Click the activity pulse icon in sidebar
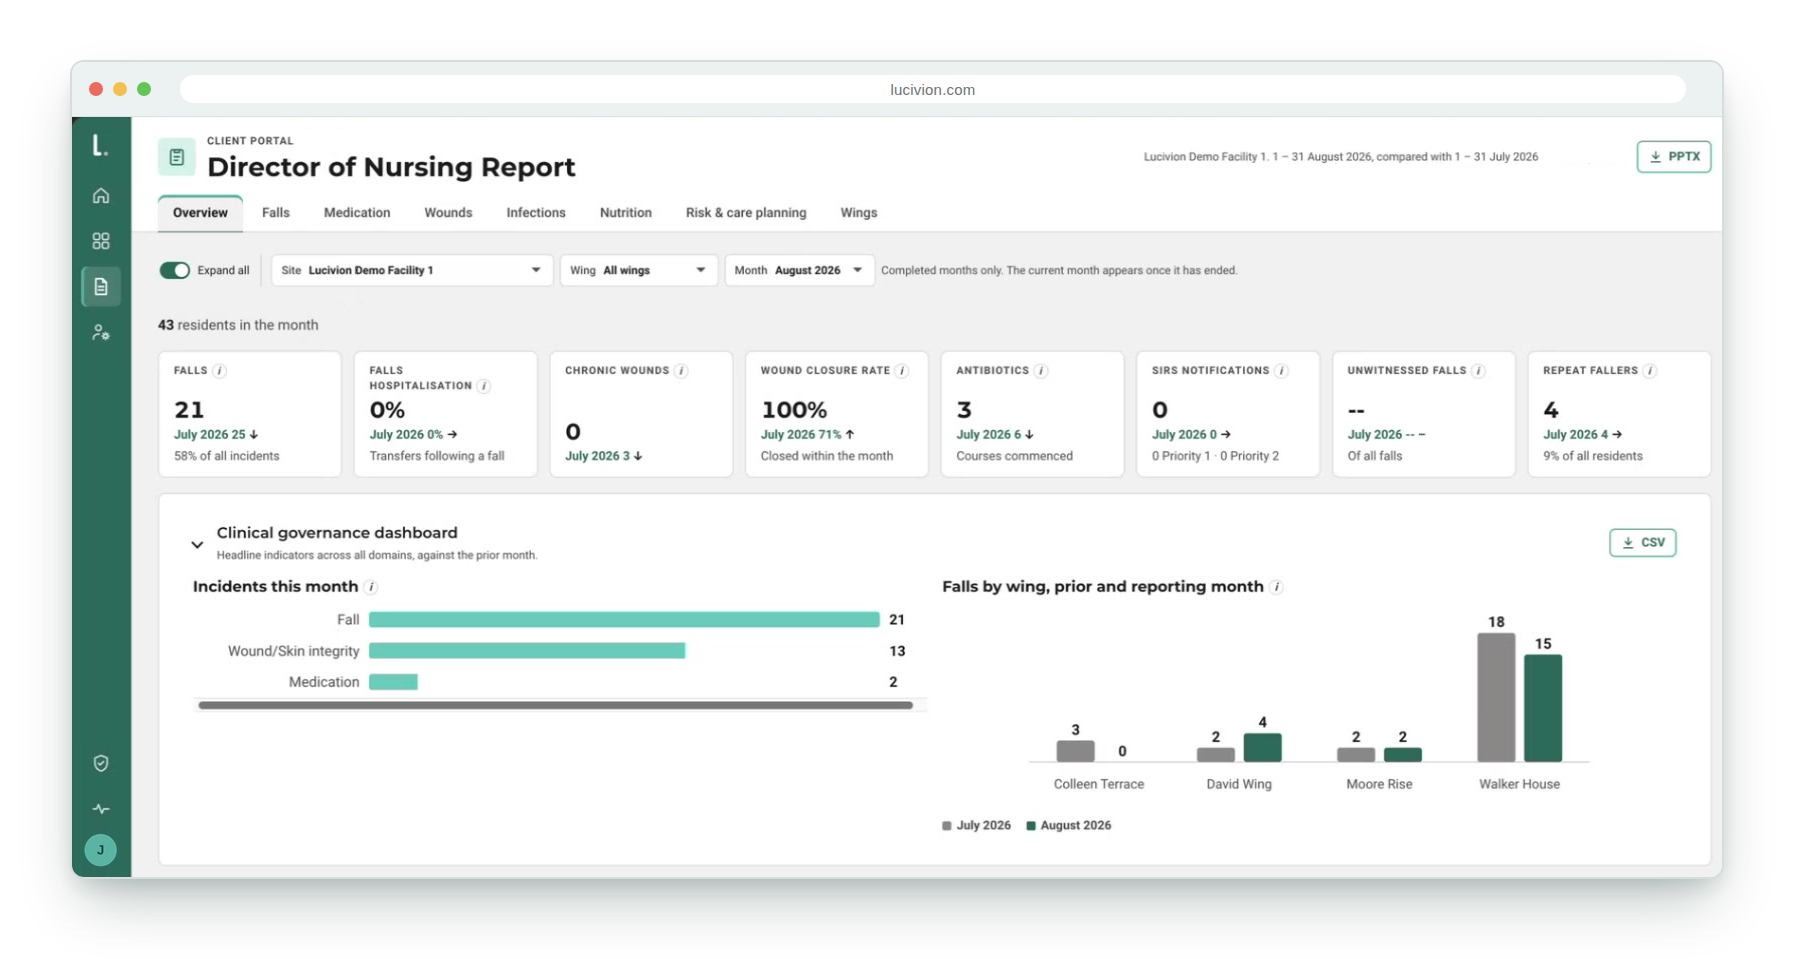1794x959 pixels. pyautogui.click(x=101, y=809)
